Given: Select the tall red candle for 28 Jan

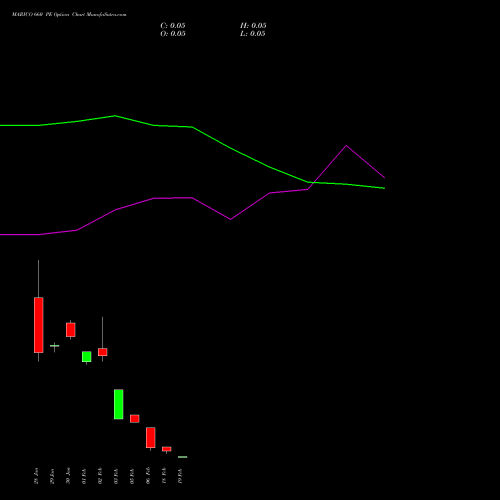Looking at the screenshot, I should coord(39,325).
